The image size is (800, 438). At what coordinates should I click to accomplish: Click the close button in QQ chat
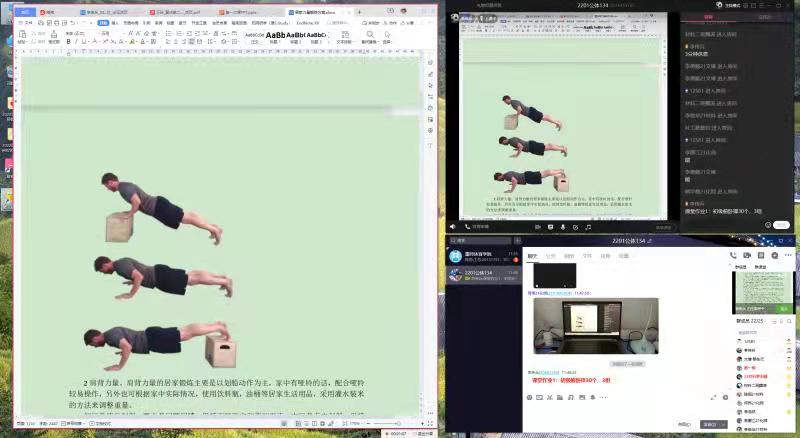tap(685, 424)
